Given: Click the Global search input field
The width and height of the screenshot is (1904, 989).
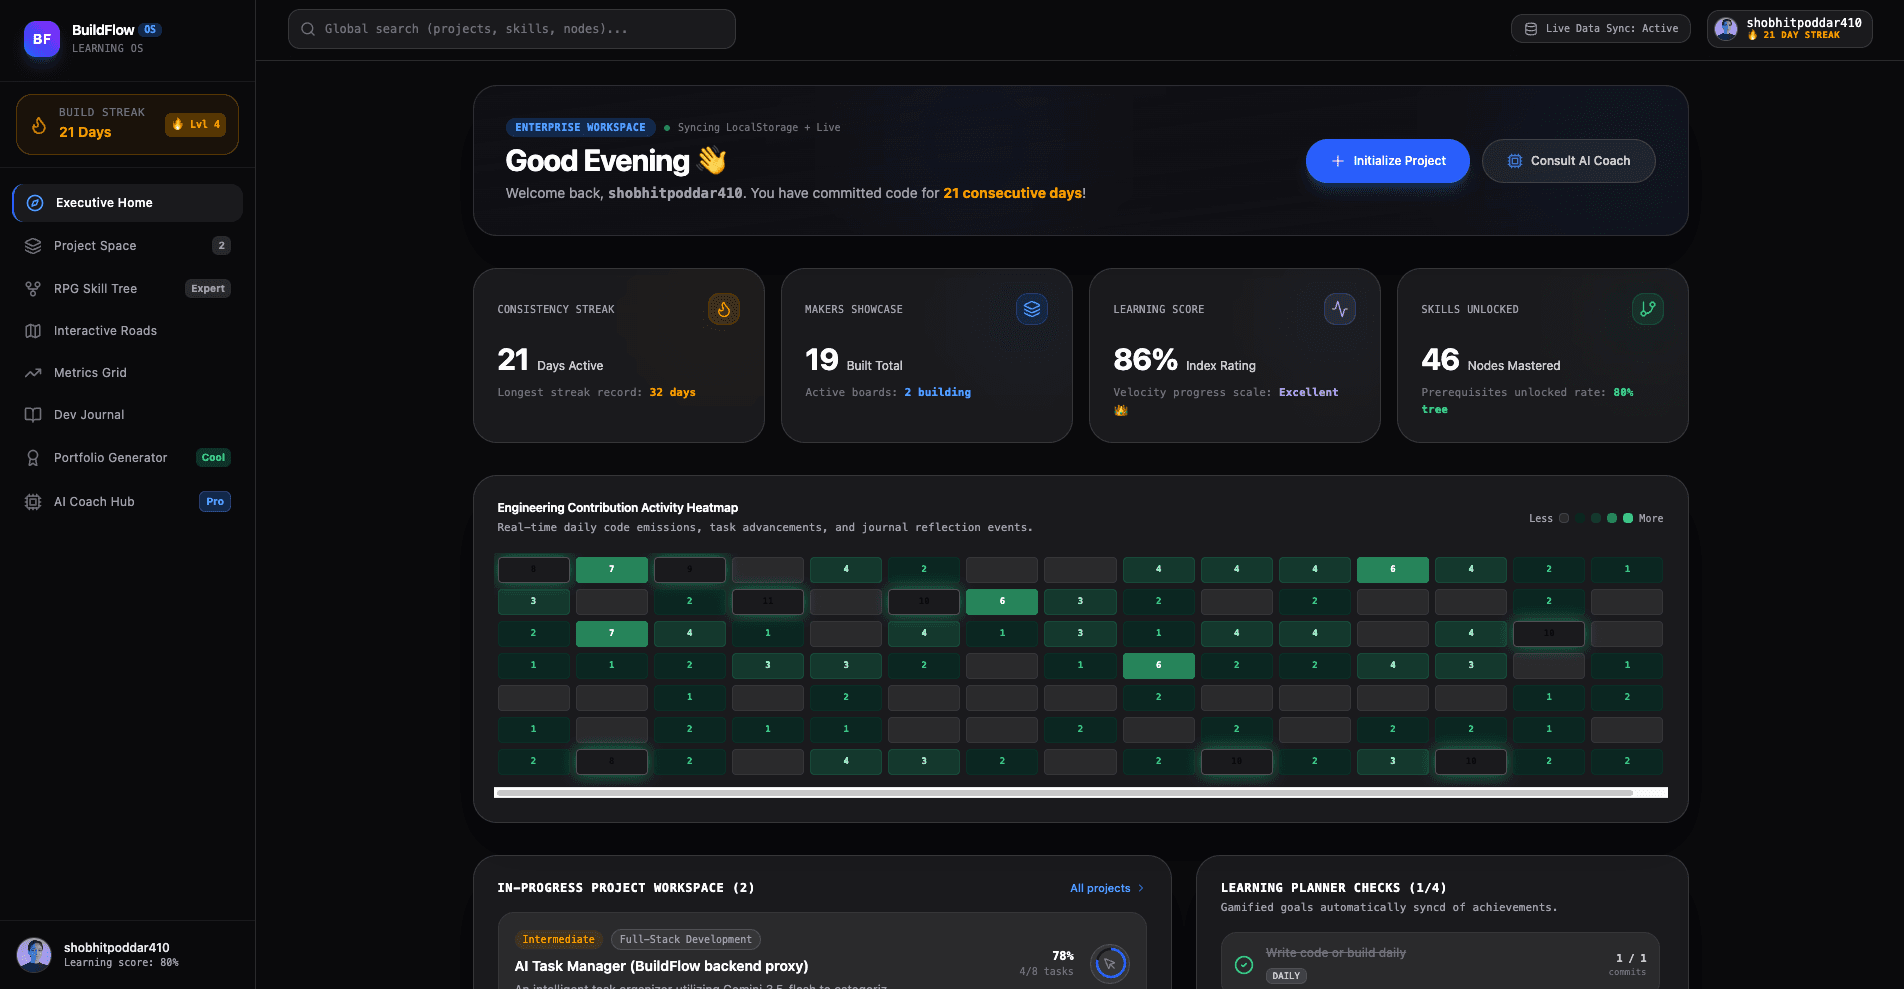Looking at the screenshot, I should (x=512, y=29).
